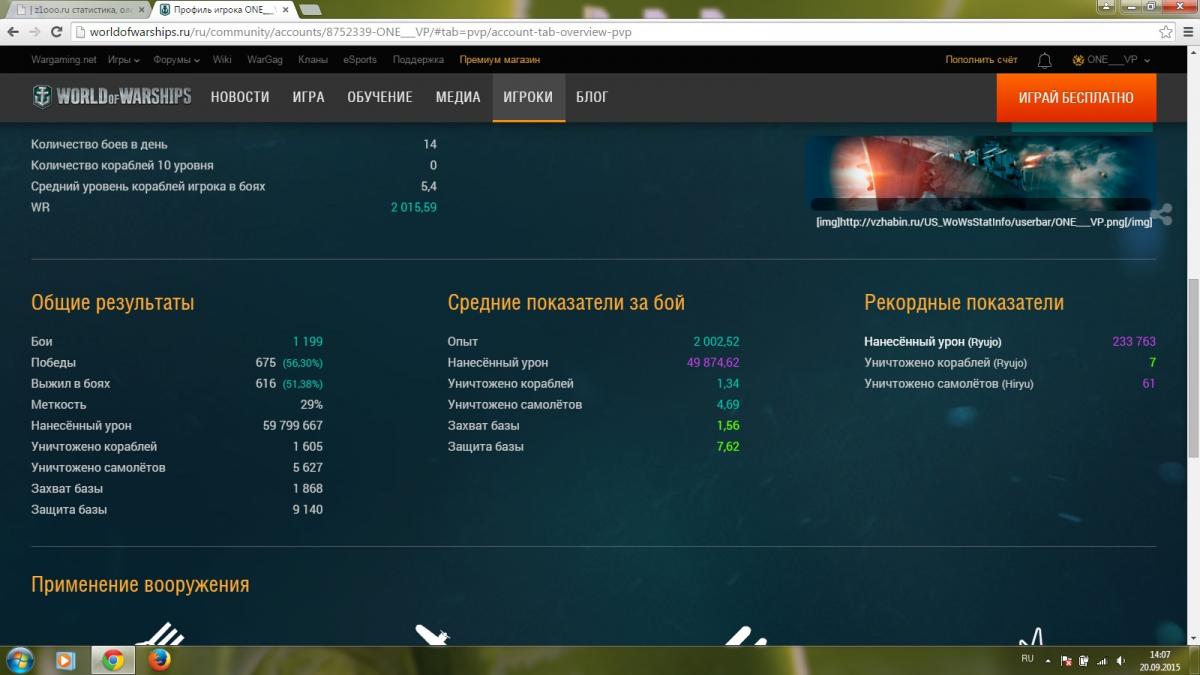Click the Пополнить счёт link
1200x675 pixels.
pos(981,60)
